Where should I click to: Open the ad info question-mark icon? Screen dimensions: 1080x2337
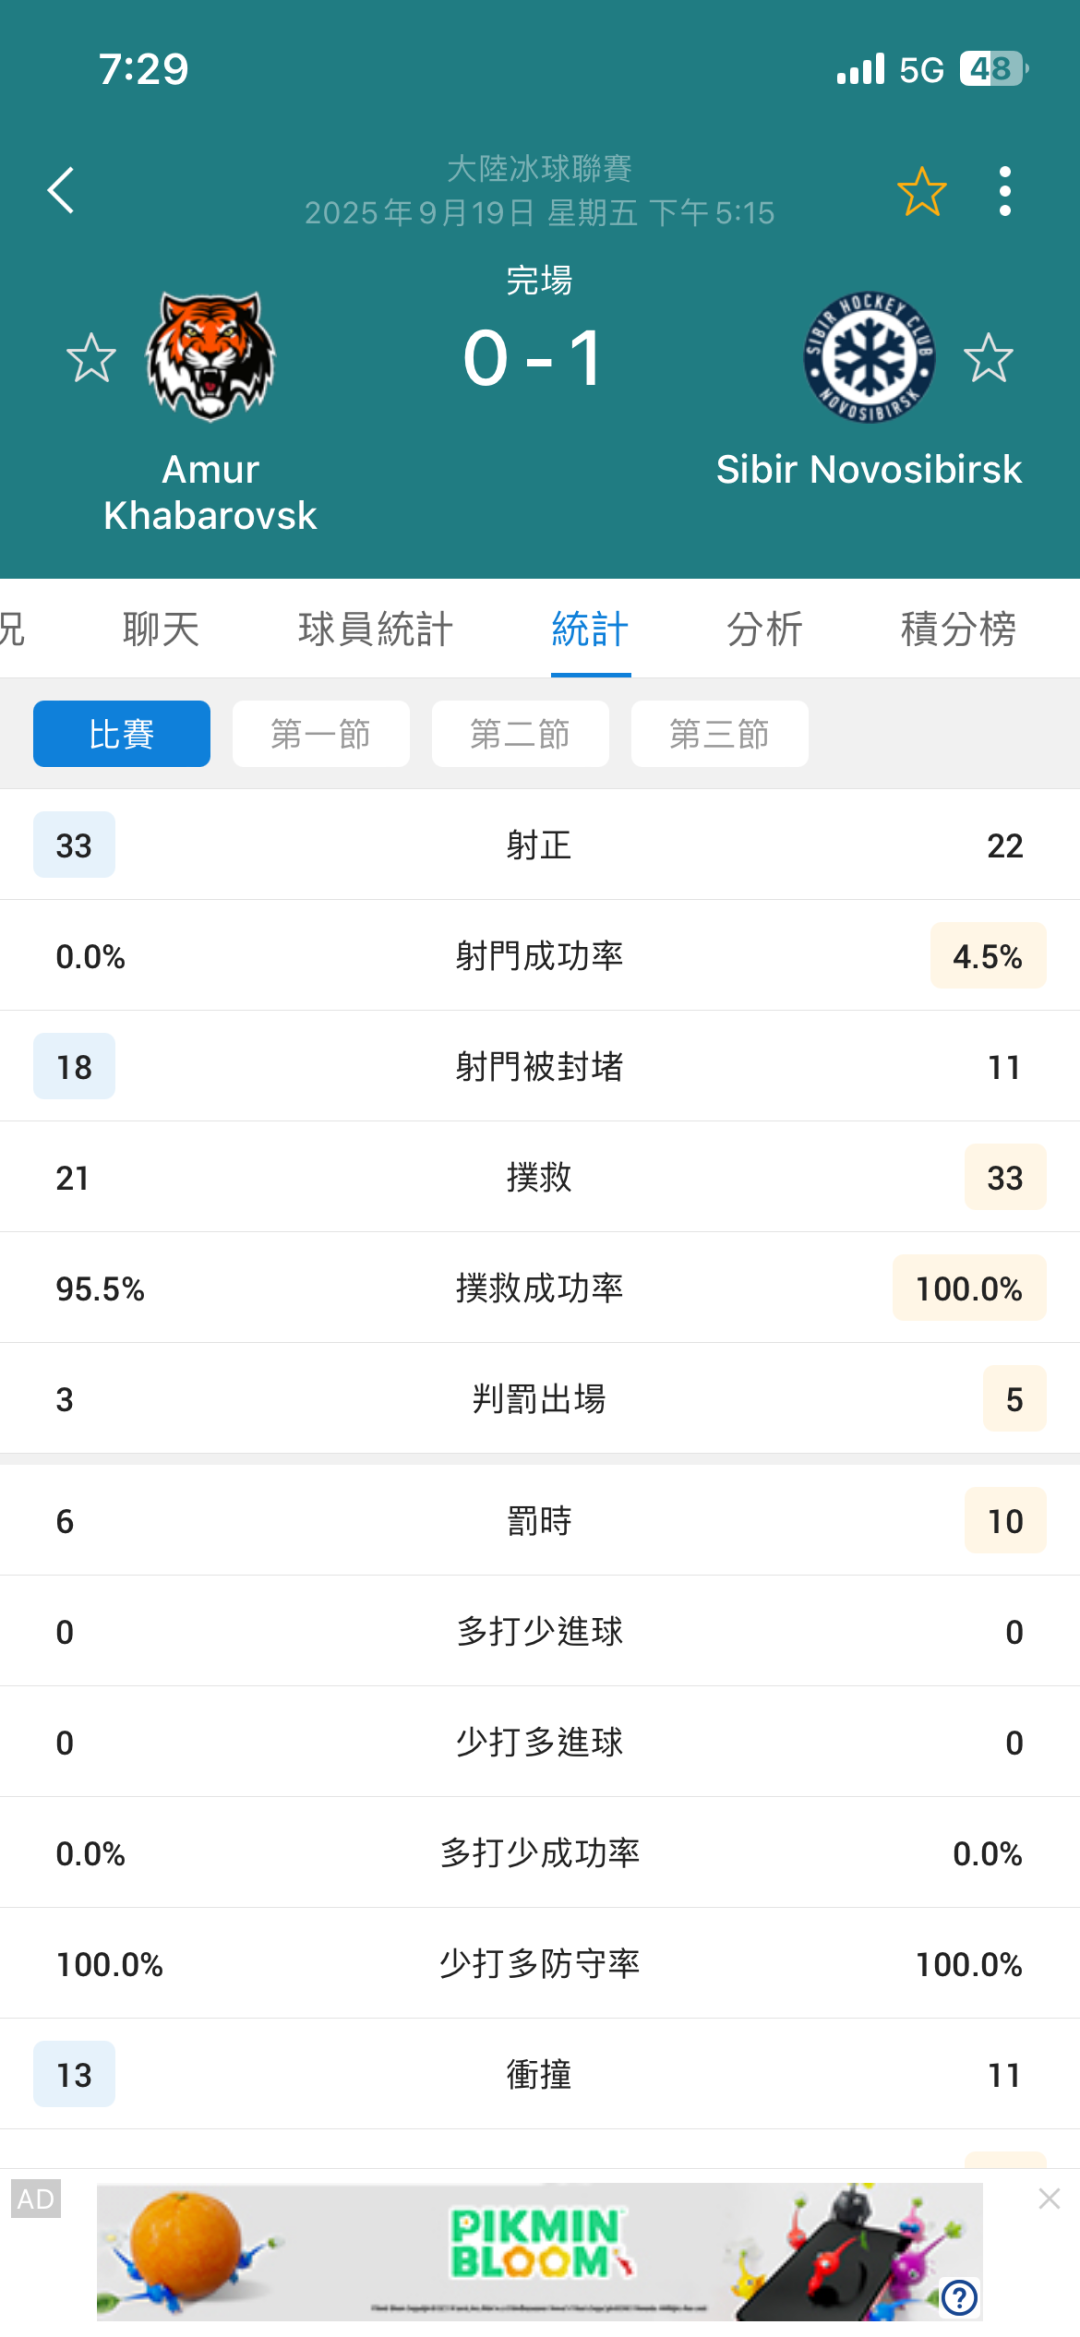(x=960, y=2297)
